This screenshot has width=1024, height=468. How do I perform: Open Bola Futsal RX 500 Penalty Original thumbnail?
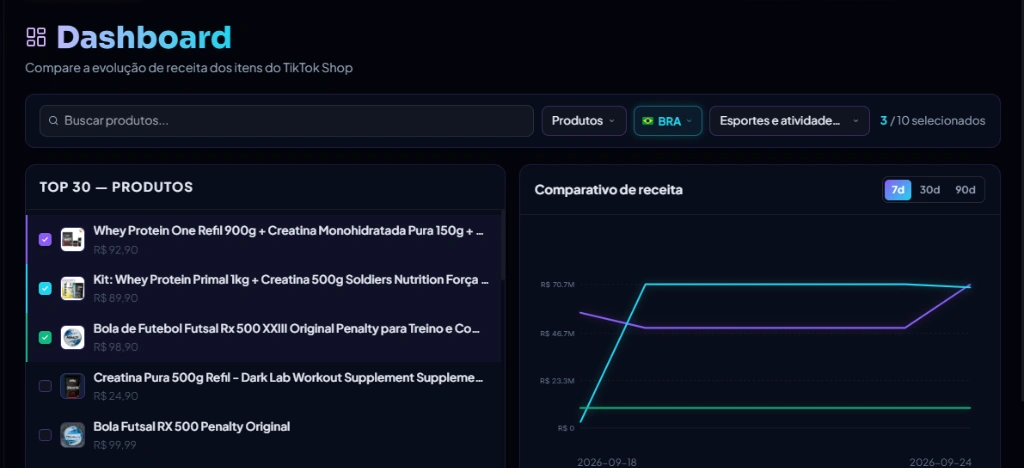[x=72, y=435]
